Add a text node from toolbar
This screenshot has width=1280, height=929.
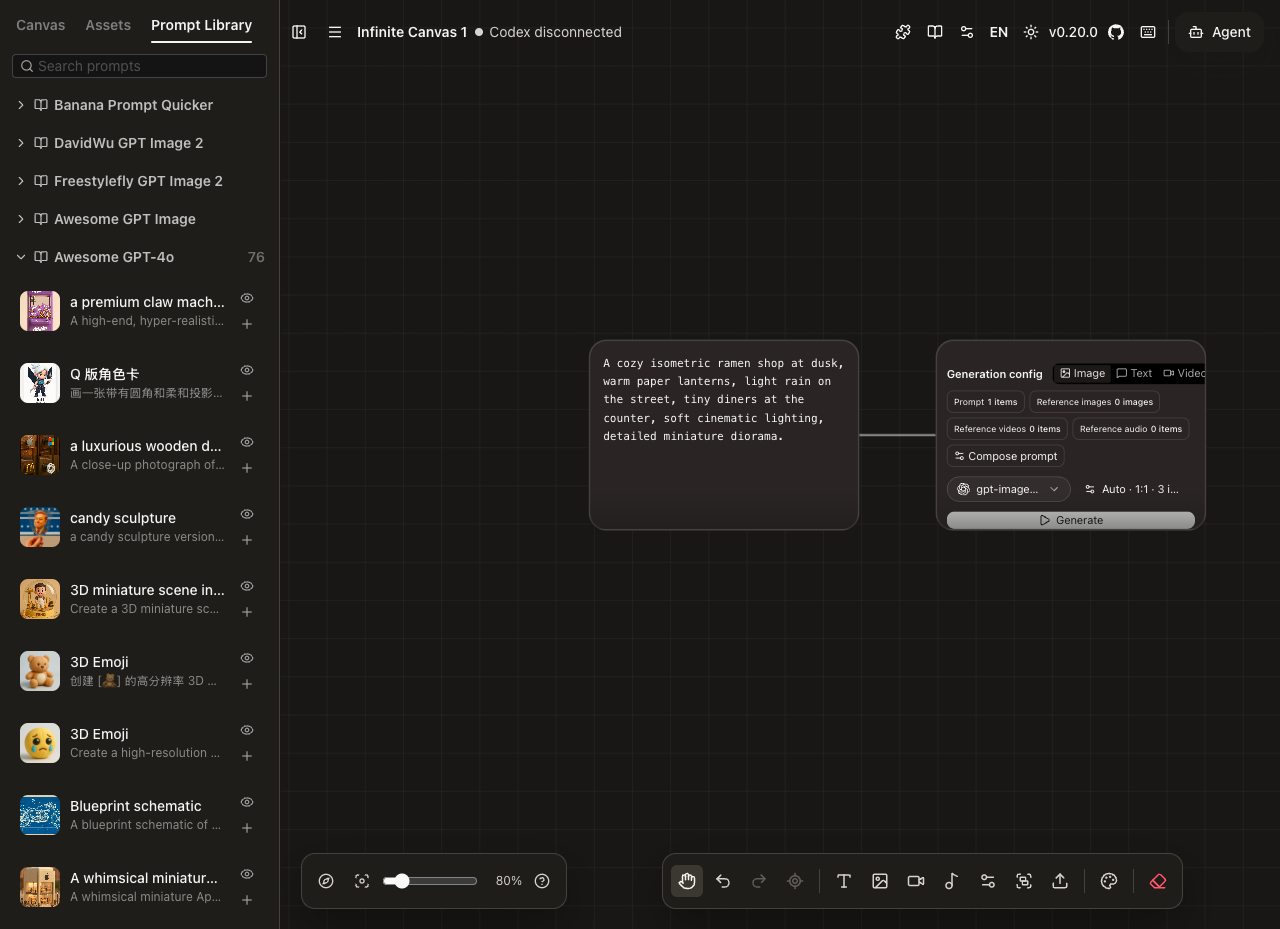844,881
